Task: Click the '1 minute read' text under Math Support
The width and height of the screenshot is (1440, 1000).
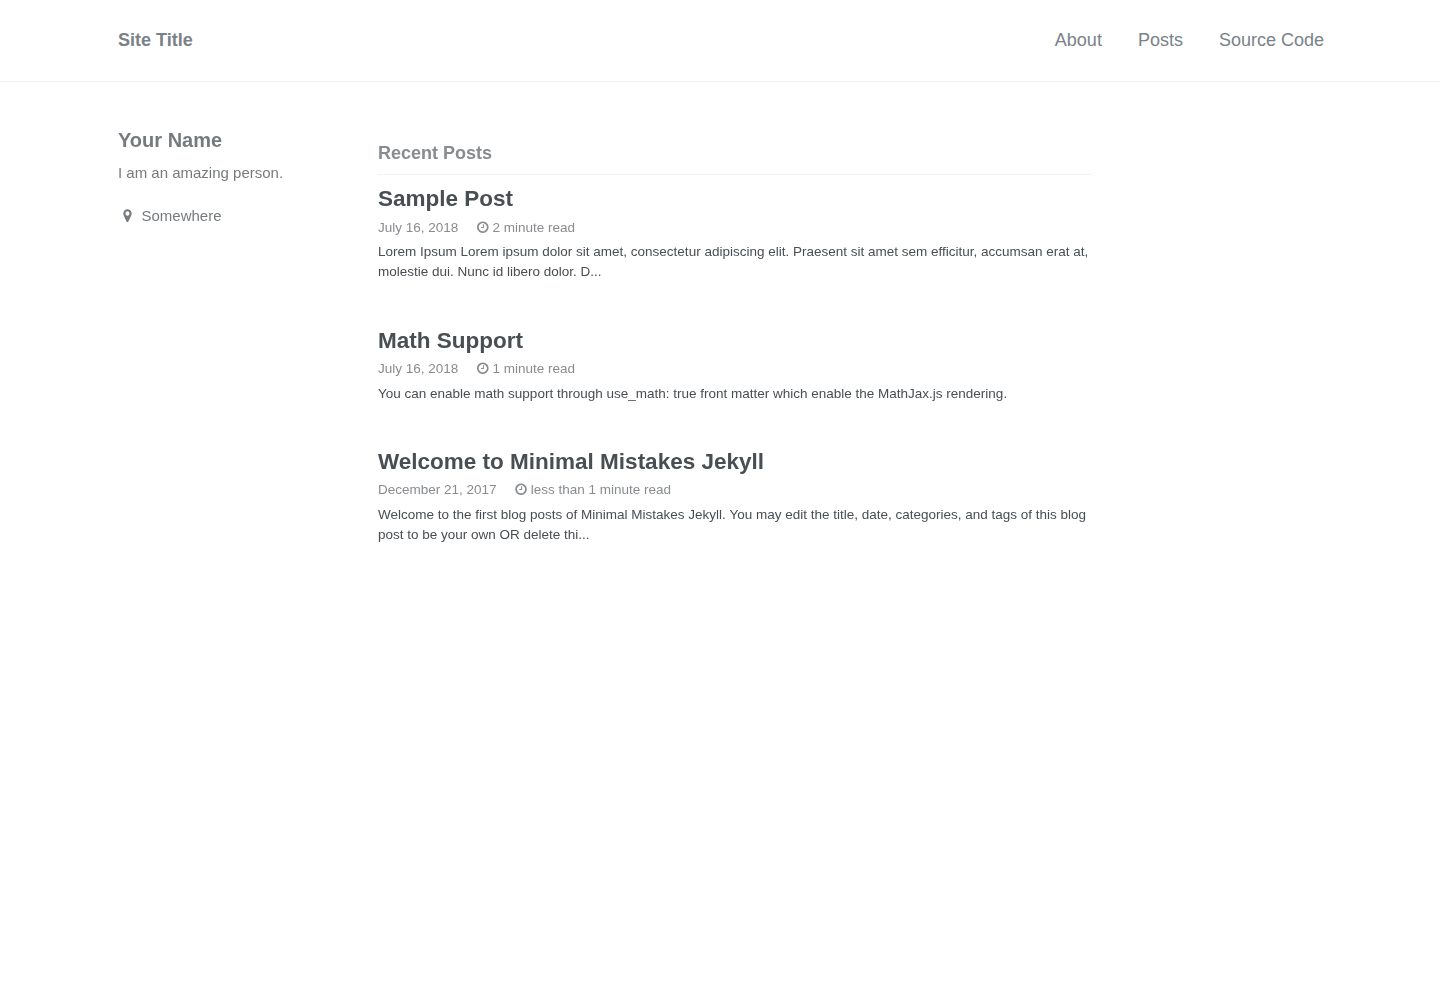Action: click(533, 369)
